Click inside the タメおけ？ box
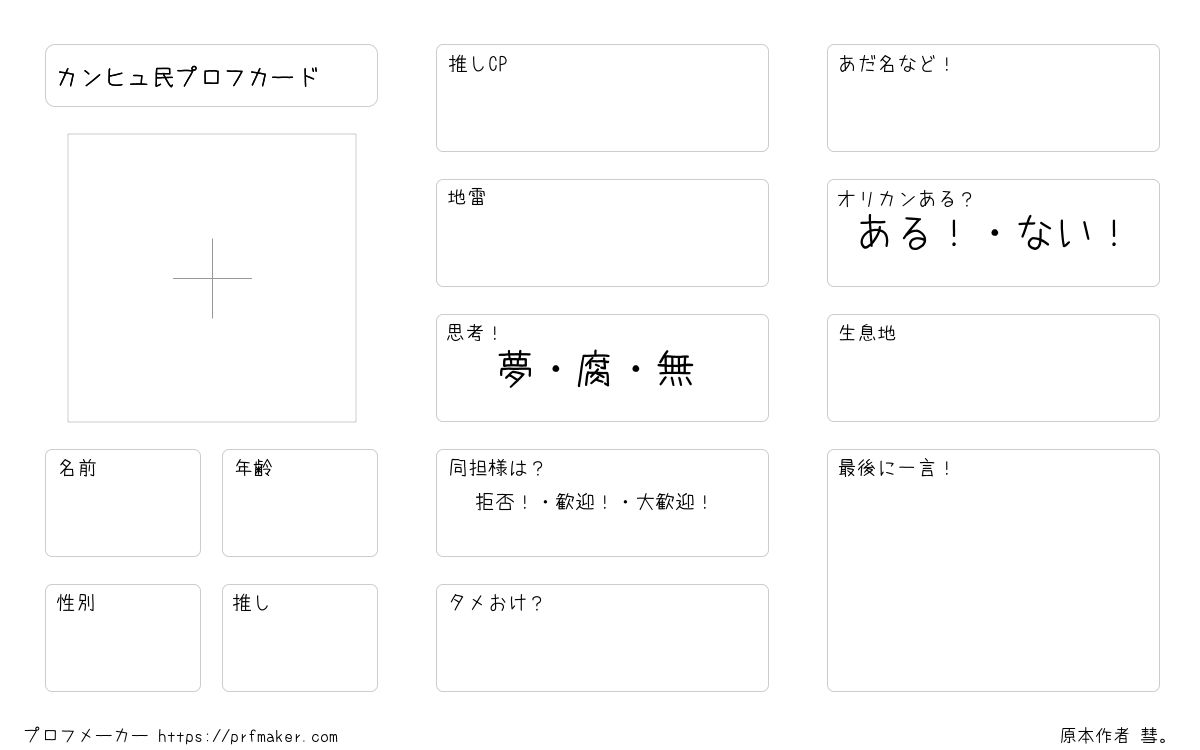The height and width of the screenshot is (750, 1200). click(602, 638)
